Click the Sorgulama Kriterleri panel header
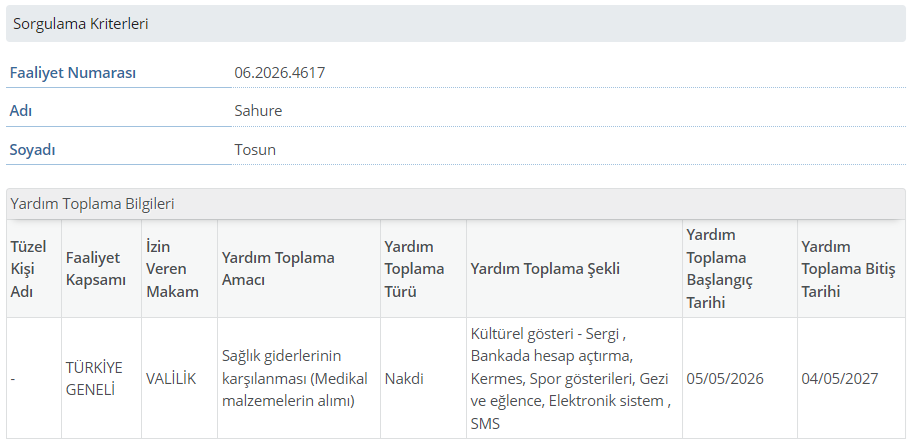The width and height of the screenshot is (908, 445). click(x=456, y=24)
